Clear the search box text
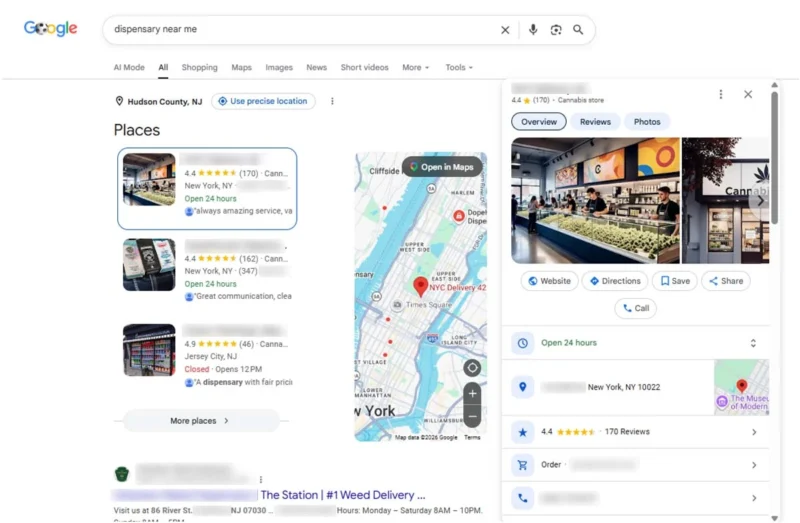 tap(505, 30)
